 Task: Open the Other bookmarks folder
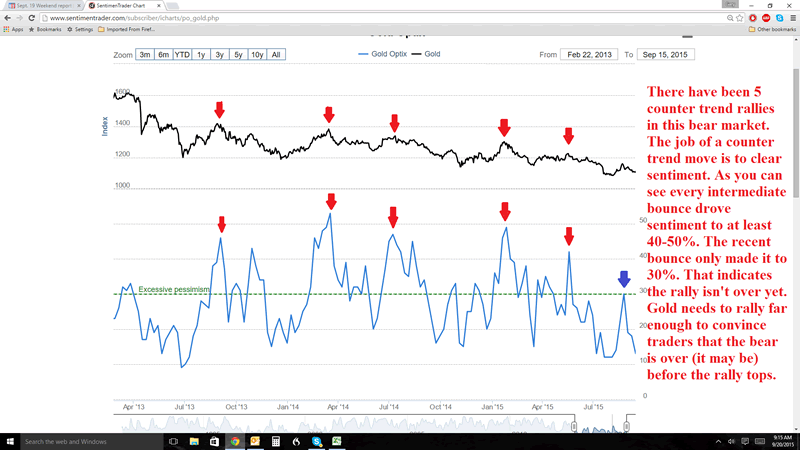point(771,30)
